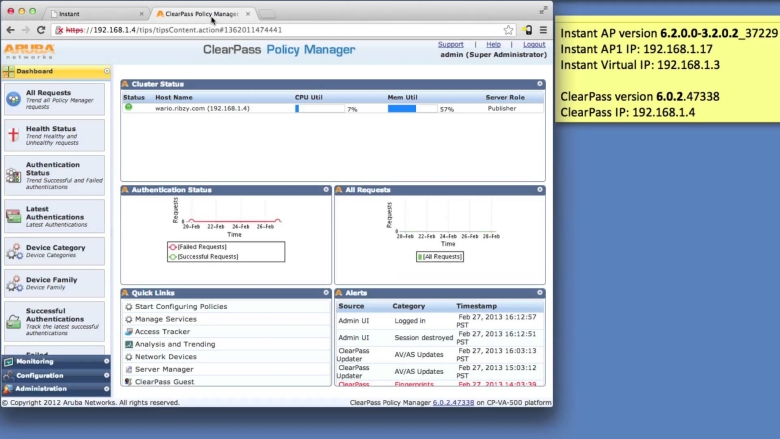Click the Access Tracker quick link icon
Viewport: 780px width, 439px height.
click(x=129, y=332)
